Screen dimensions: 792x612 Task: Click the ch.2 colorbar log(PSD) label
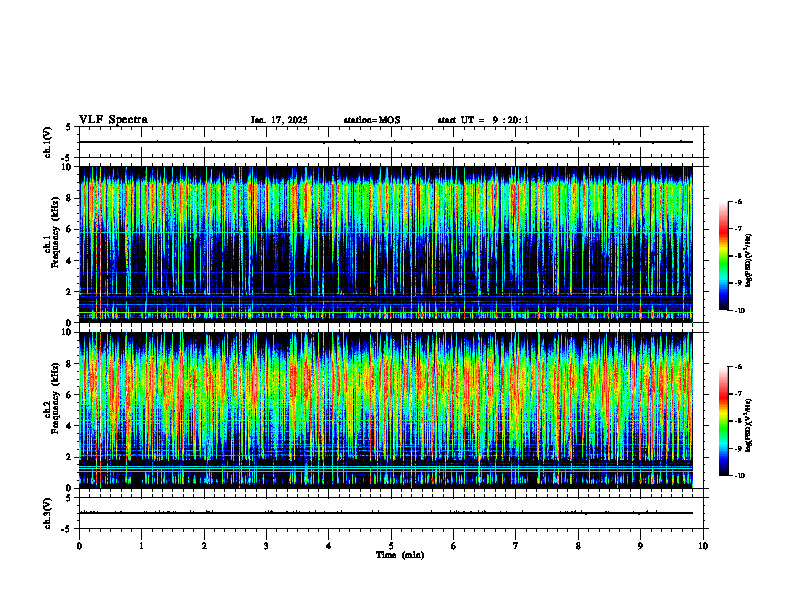750,426
